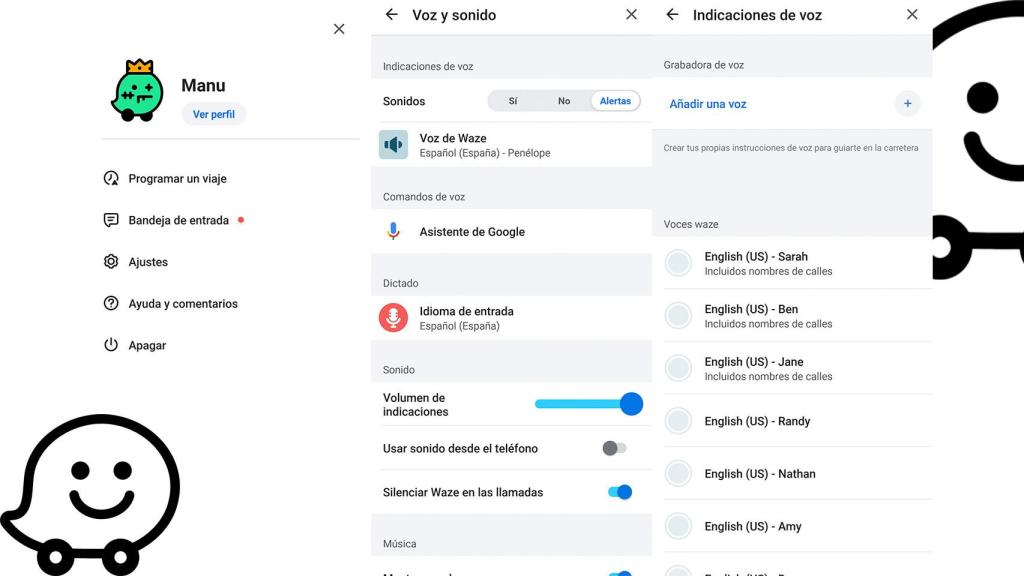
Task: Go back from Indicaciones de voz
Action: coord(672,14)
